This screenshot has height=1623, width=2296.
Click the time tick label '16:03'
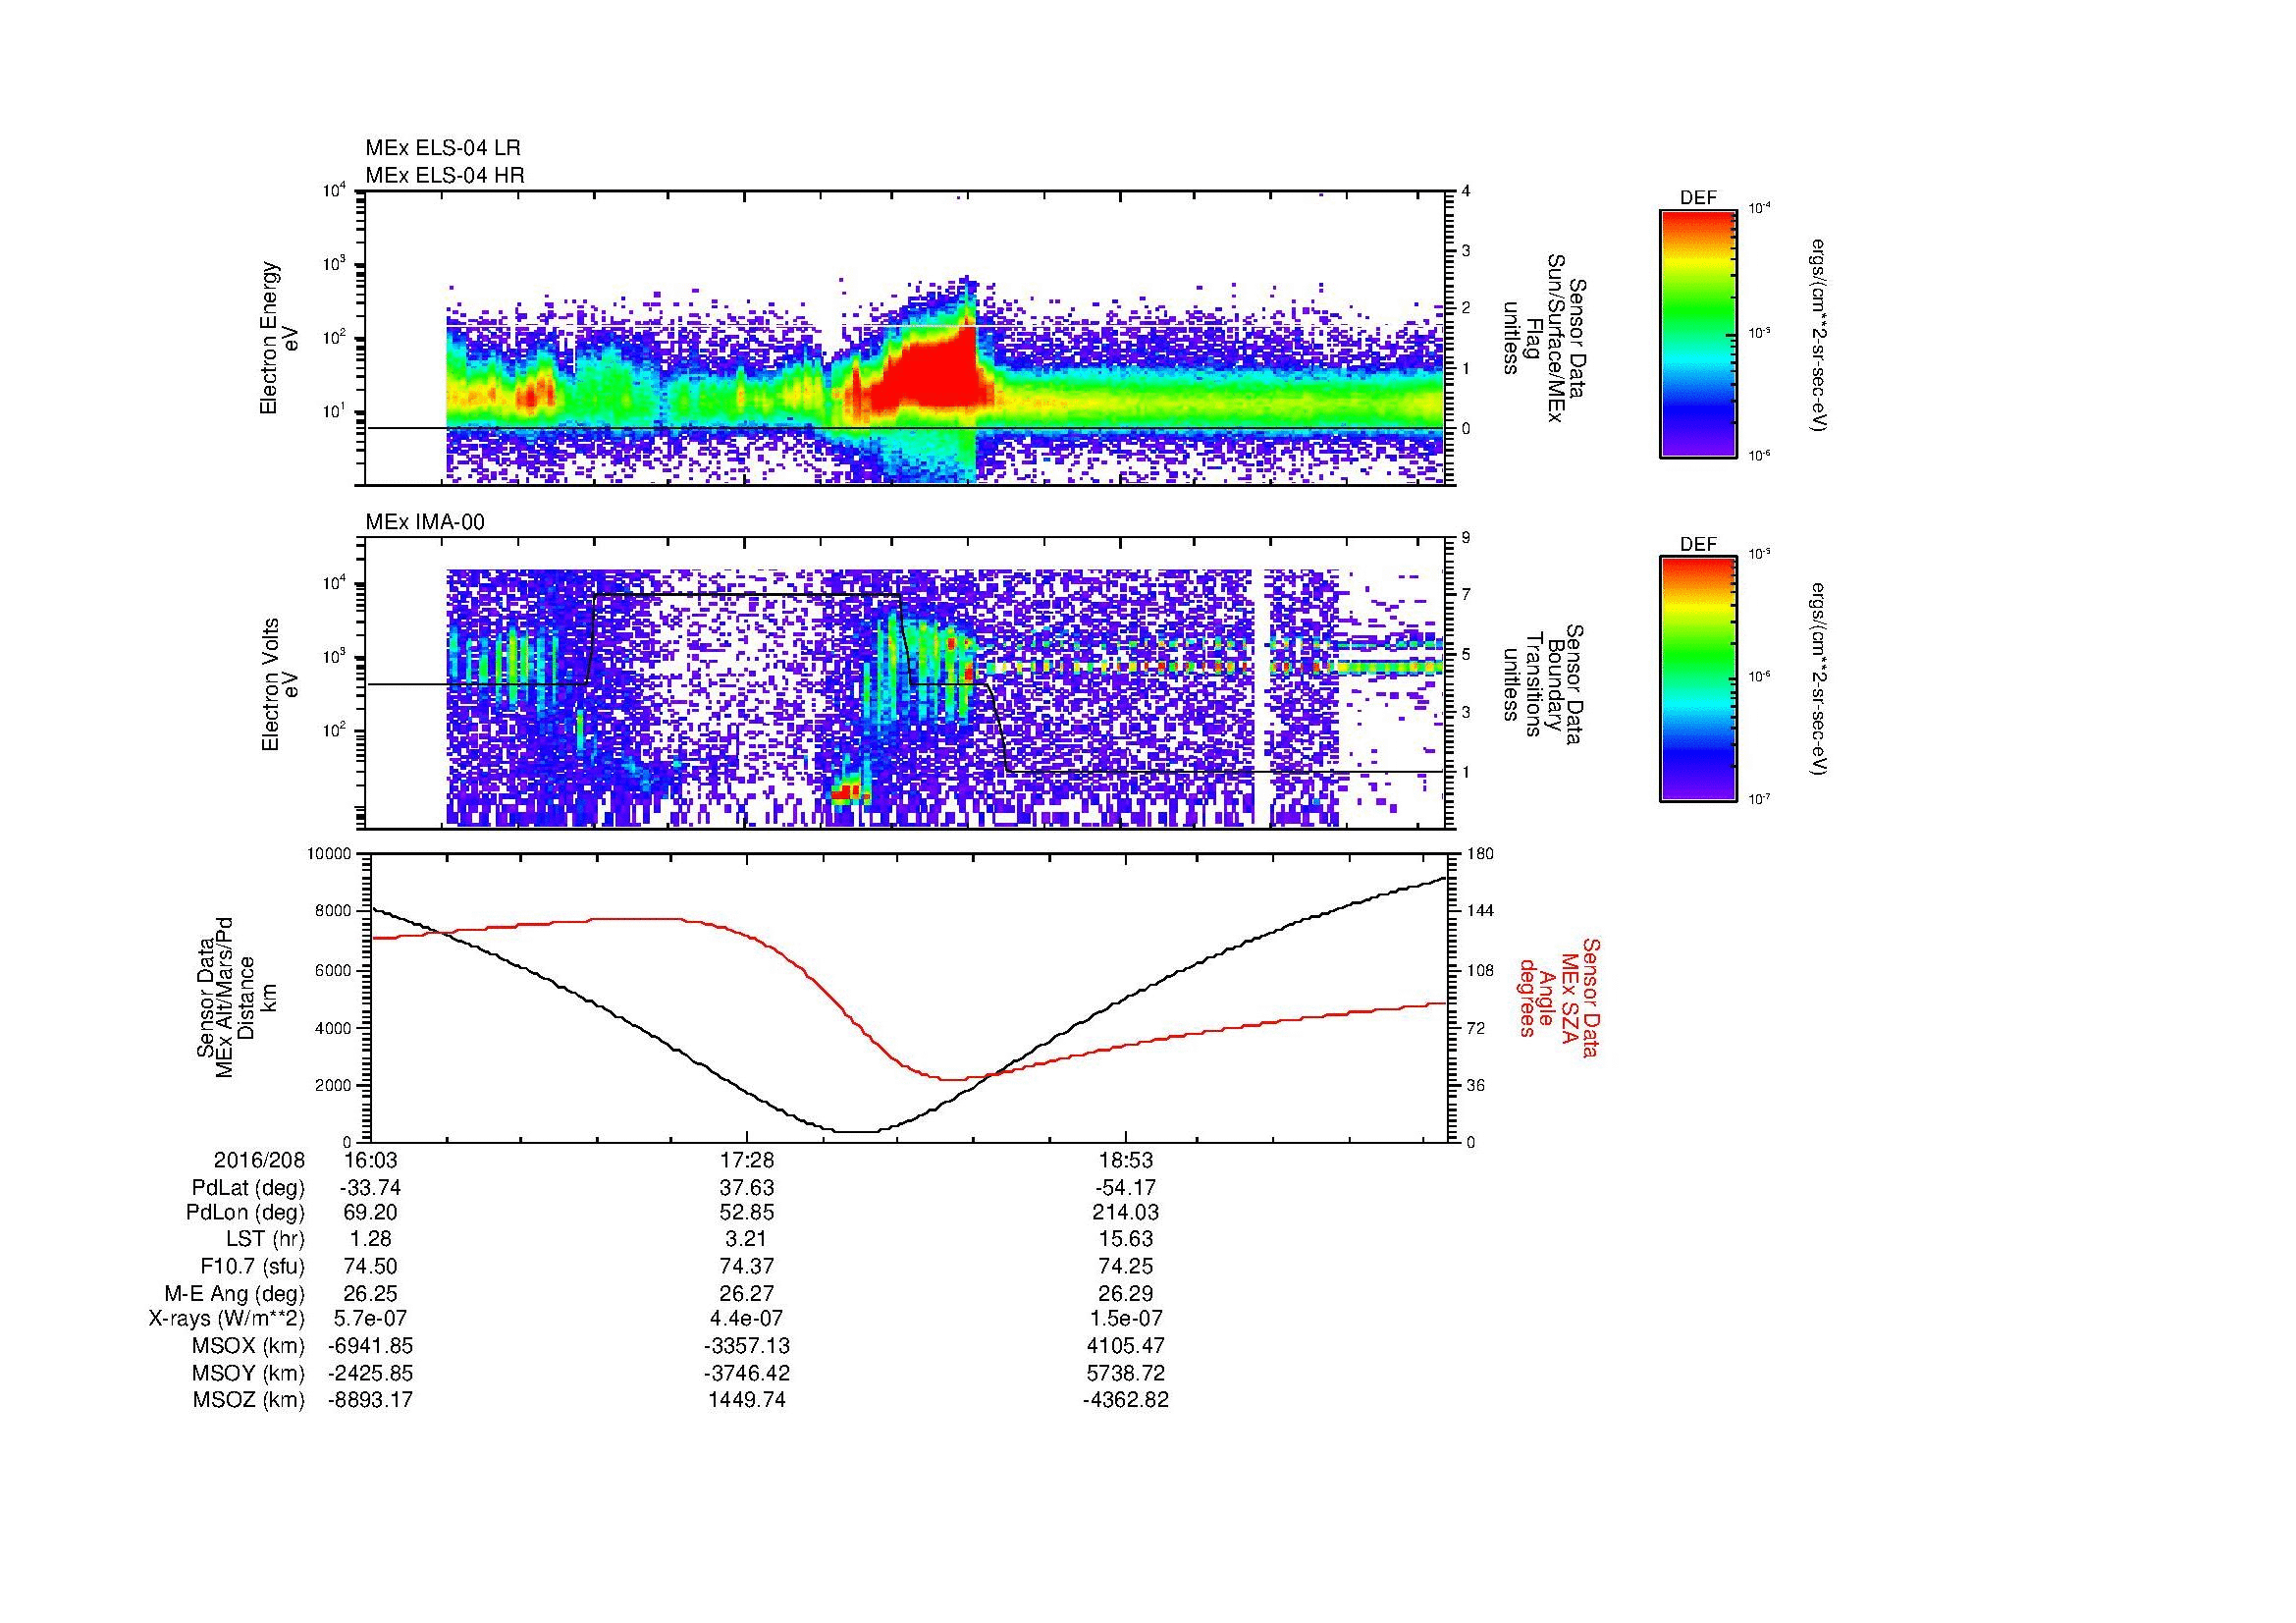(x=370, y=1160)
